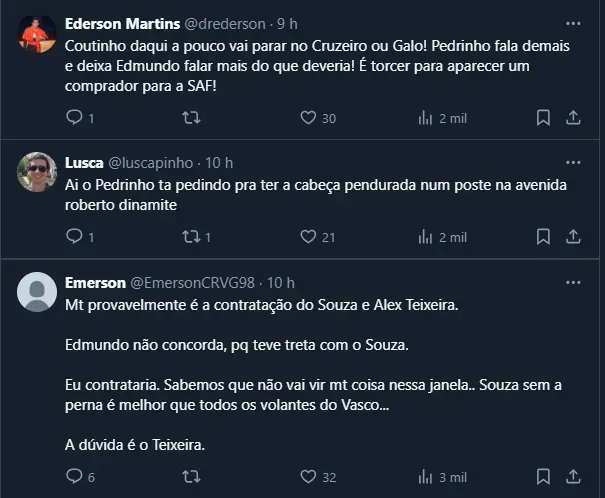The height and width of the screenshot is (498, 605).
Task: Open the @luscapinho profile link
Action: click(x=149, y=162)
